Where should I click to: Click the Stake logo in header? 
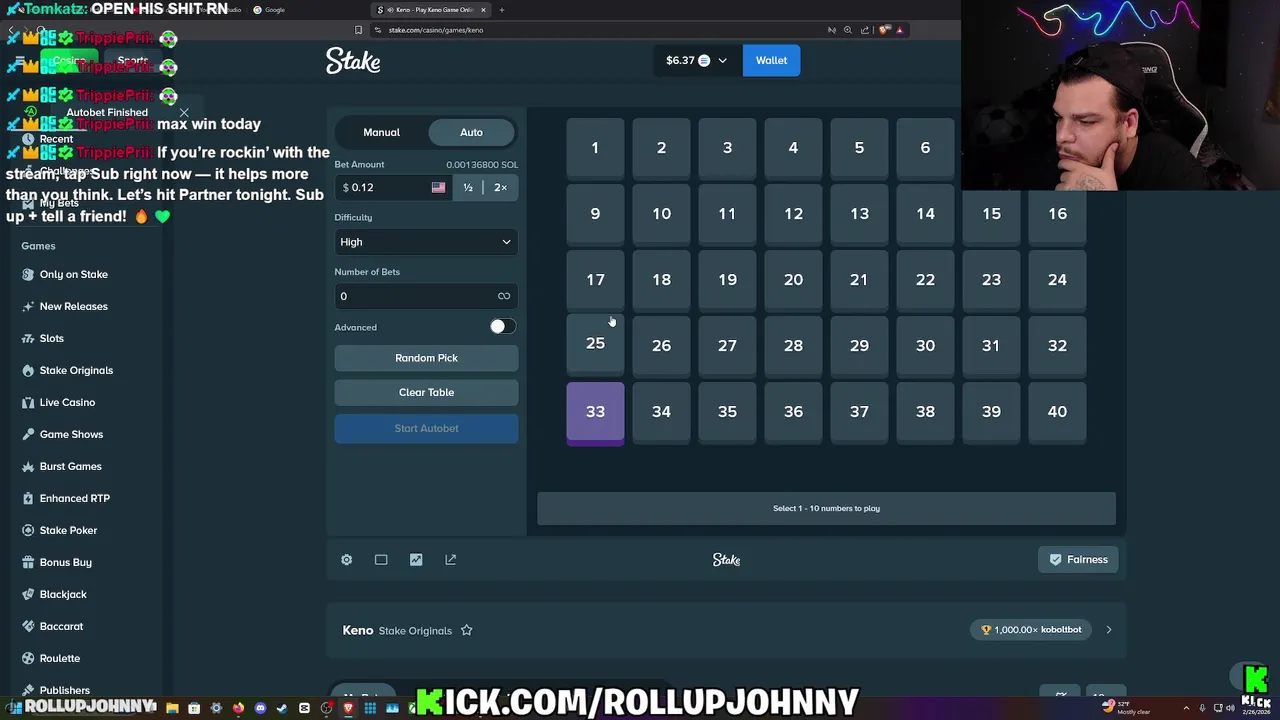click(353, 61)
